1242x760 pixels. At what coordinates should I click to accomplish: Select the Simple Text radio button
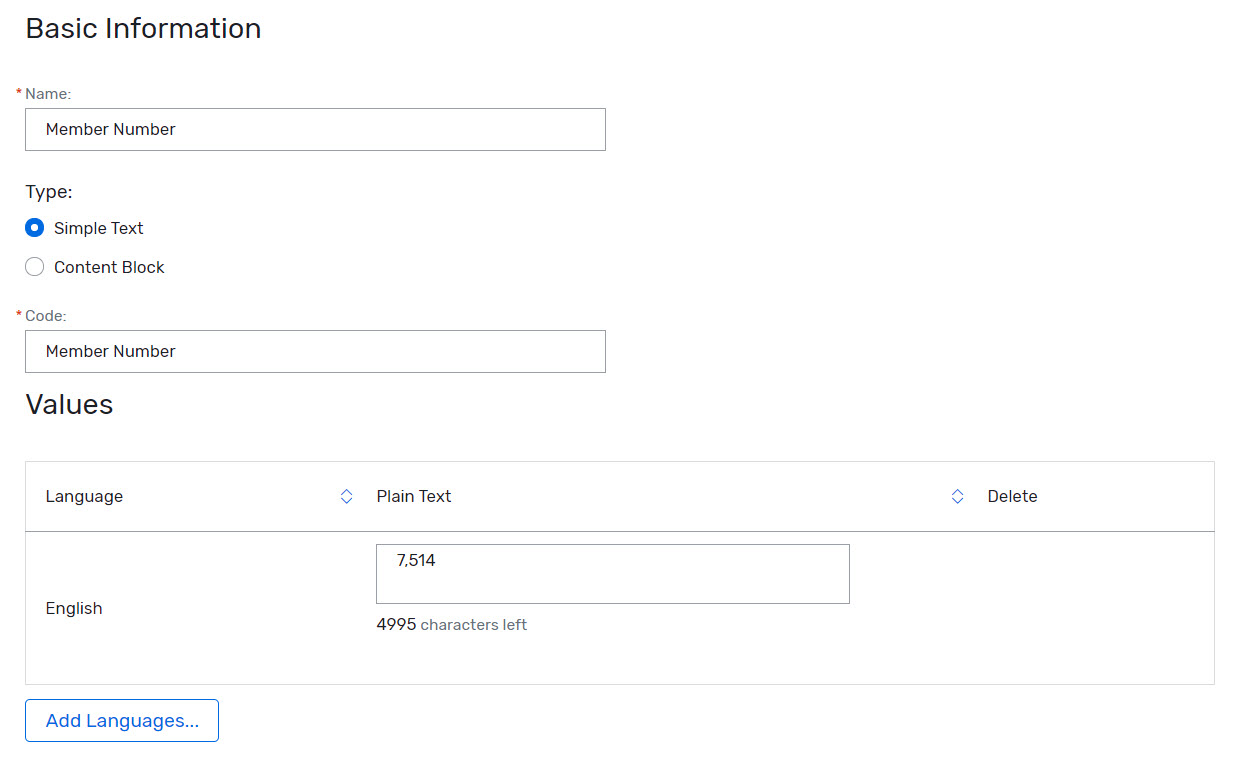34,227
